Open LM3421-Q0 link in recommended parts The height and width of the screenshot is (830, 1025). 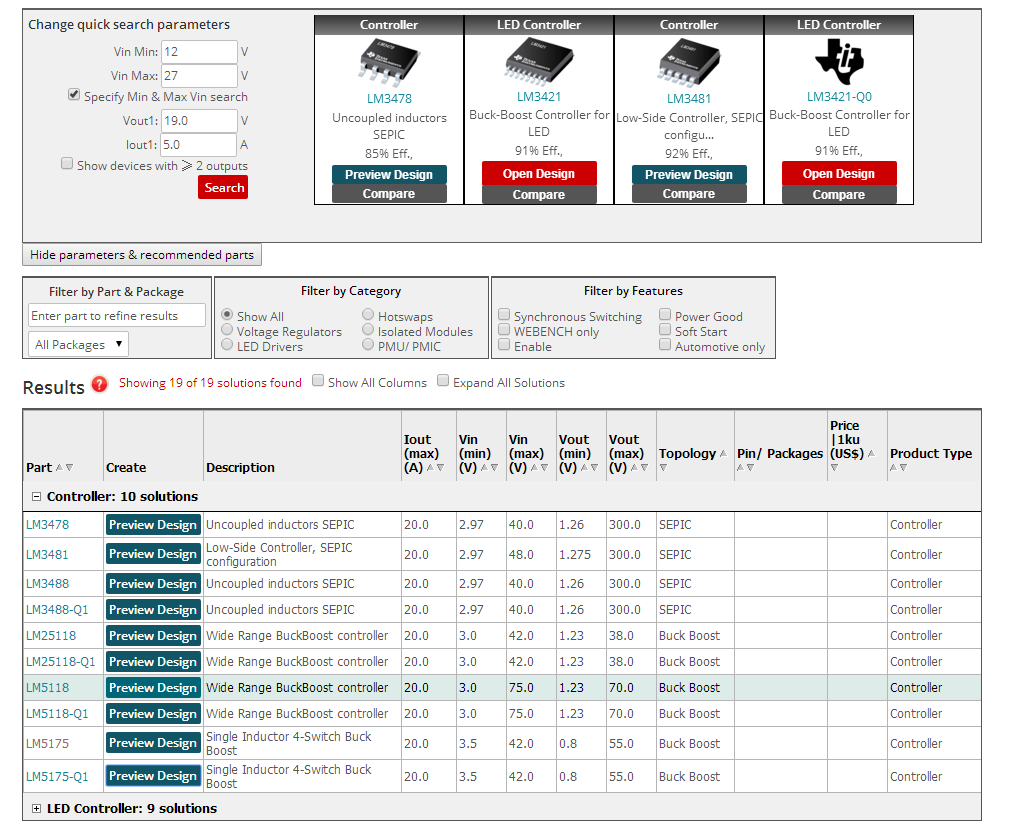(x=839, y=97)
